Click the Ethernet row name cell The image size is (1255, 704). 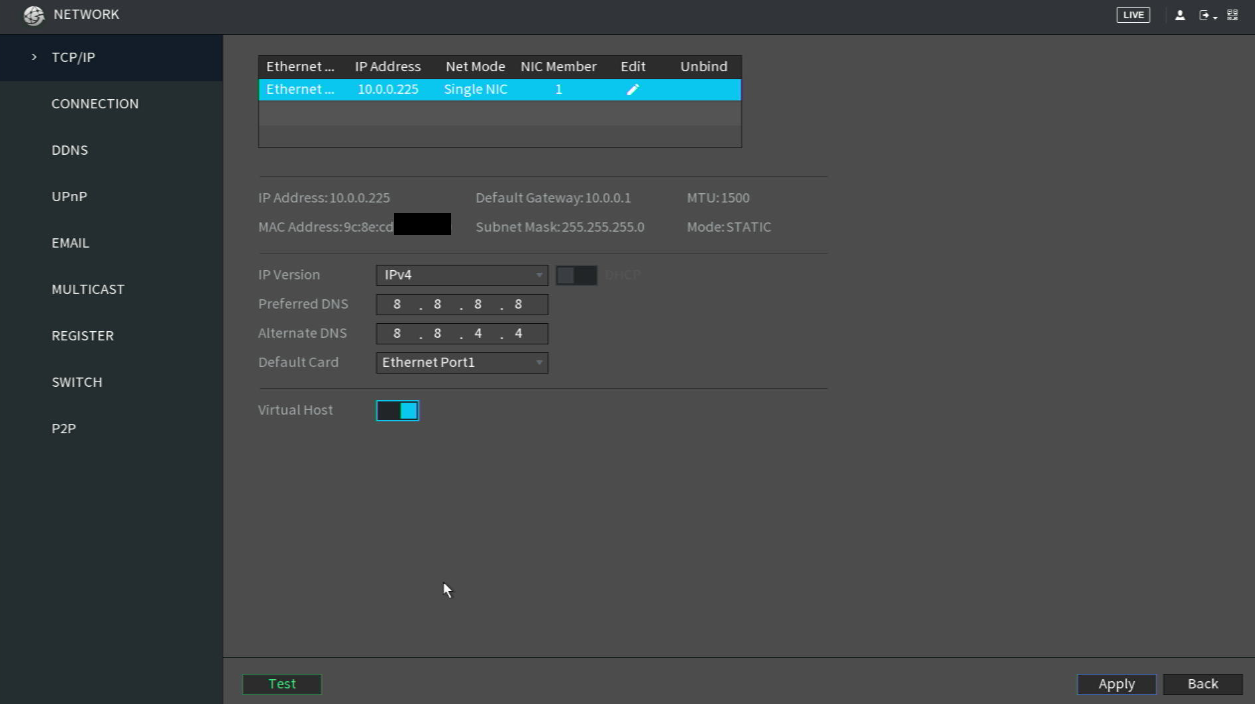[x=300, y=90]
